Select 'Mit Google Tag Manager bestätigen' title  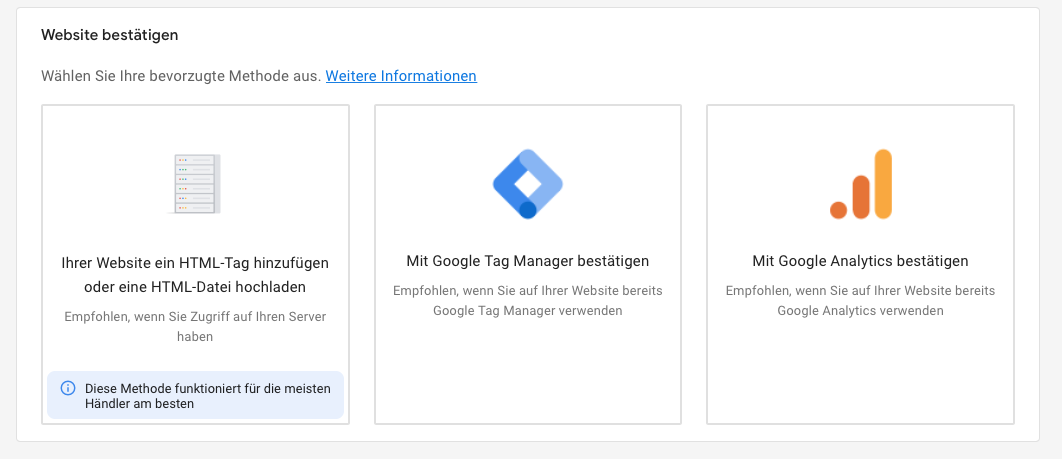[x=528, y=261]
